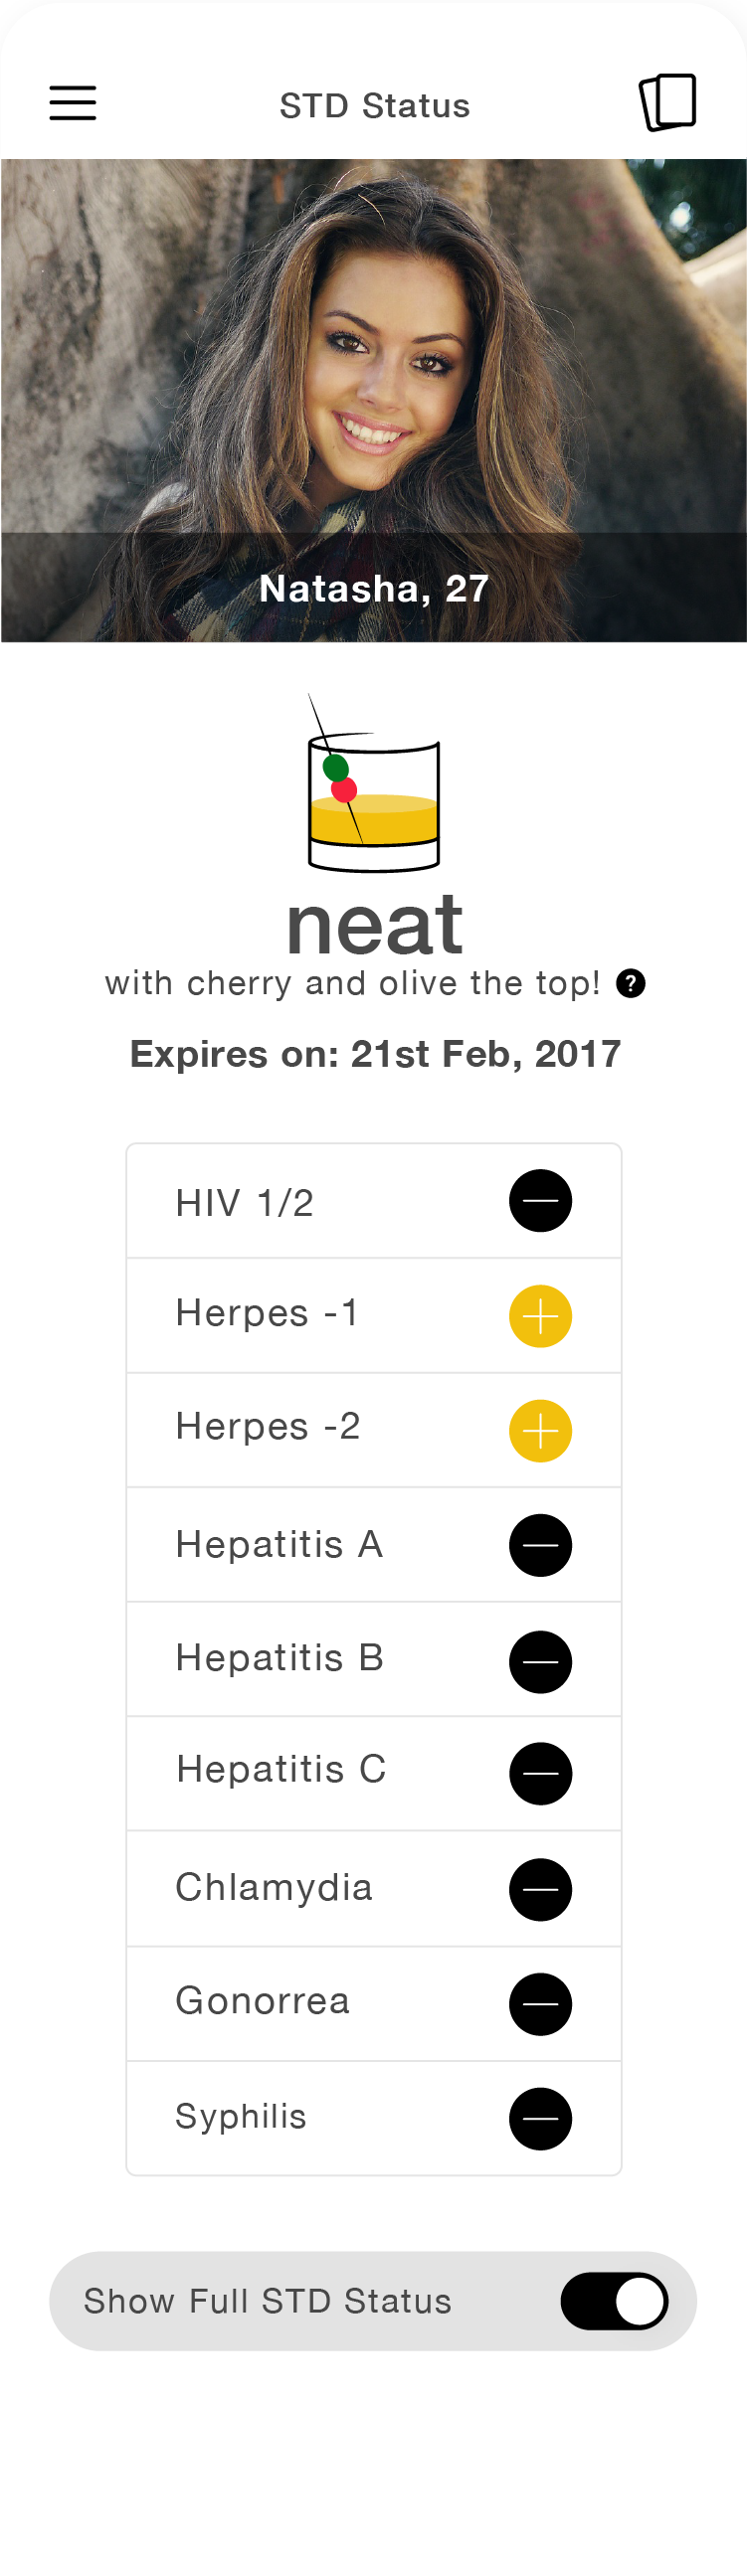Click Hepatitis B negative status icon

(540, 1662)
